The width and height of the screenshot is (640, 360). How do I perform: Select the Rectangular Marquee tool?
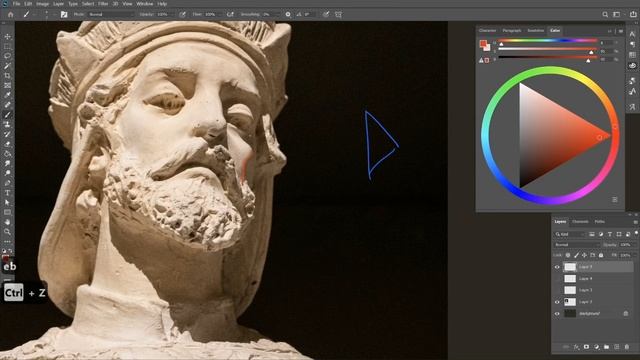pyautogui.click(x=7, y=47)
